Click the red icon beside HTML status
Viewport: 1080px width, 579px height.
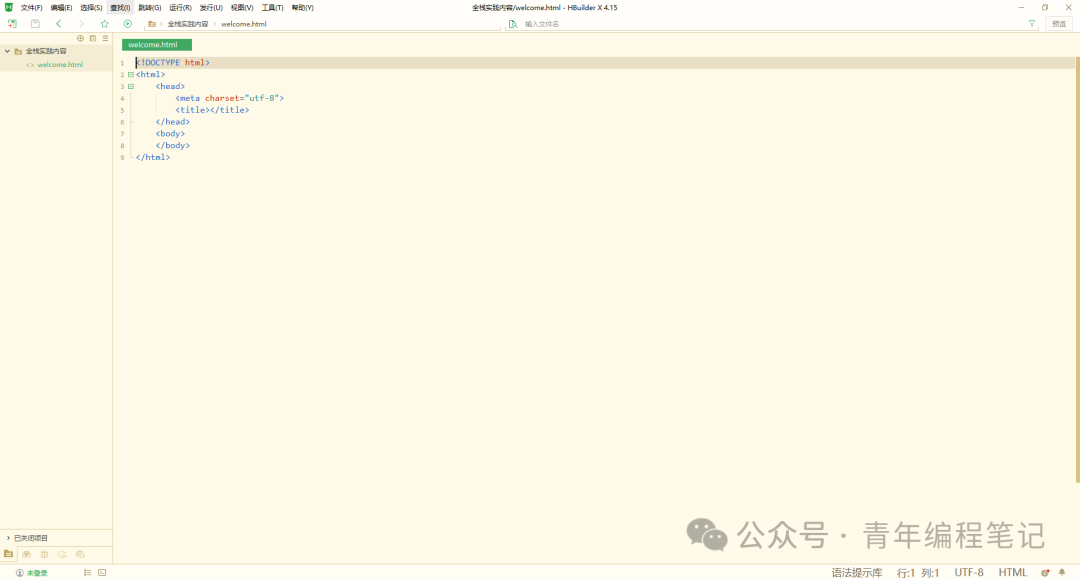[x=1045, y=573]
